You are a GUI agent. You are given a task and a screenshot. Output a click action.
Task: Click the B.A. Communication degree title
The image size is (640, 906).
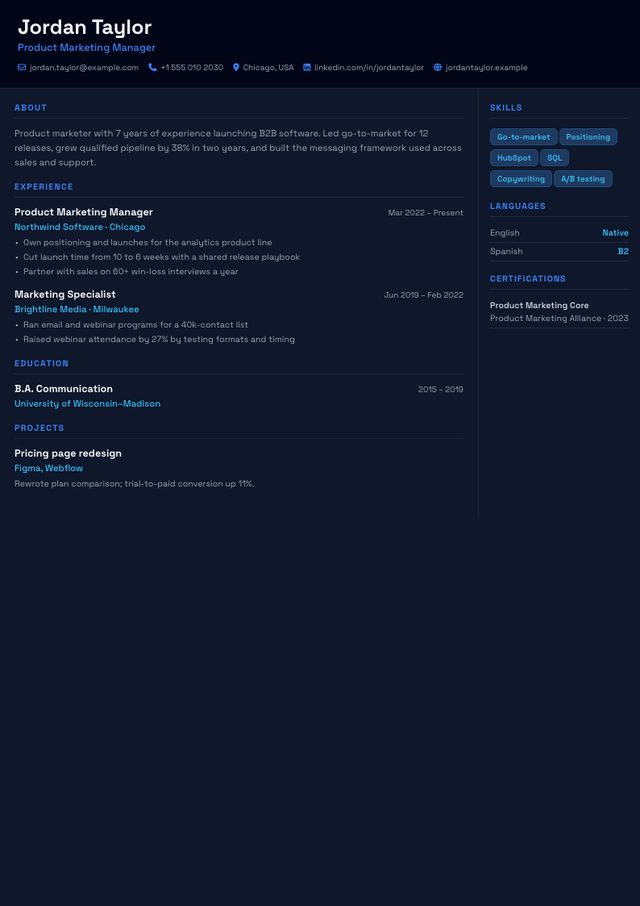click(64, 389)
